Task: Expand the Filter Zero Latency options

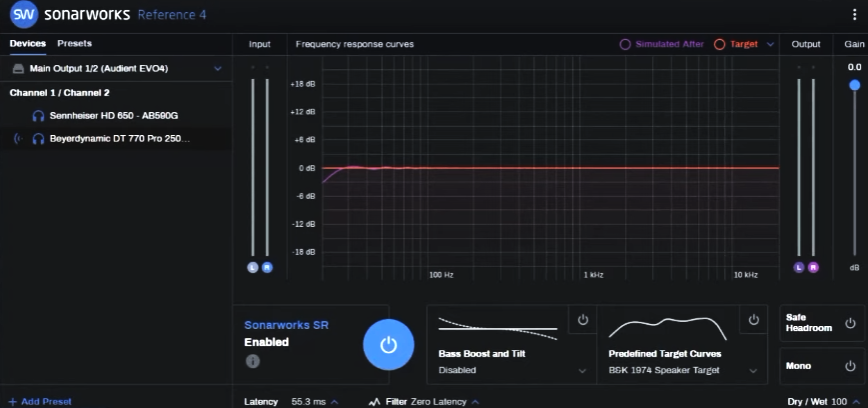Action: coord(476,402)
